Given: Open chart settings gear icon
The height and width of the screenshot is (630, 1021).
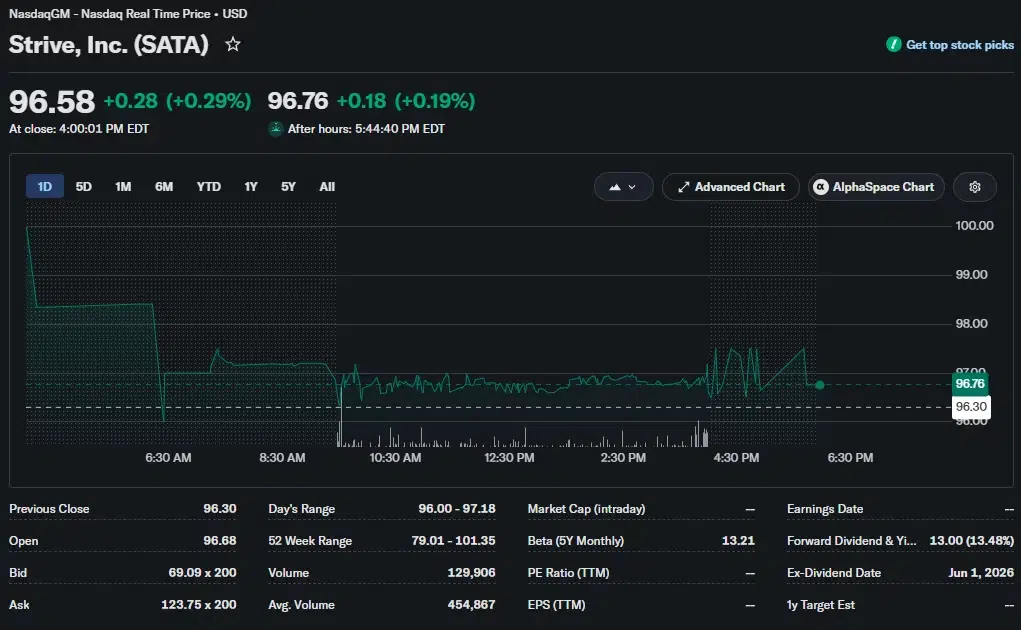Looking at the screenshot, I should pyautogui.click(x=974, y=187).
